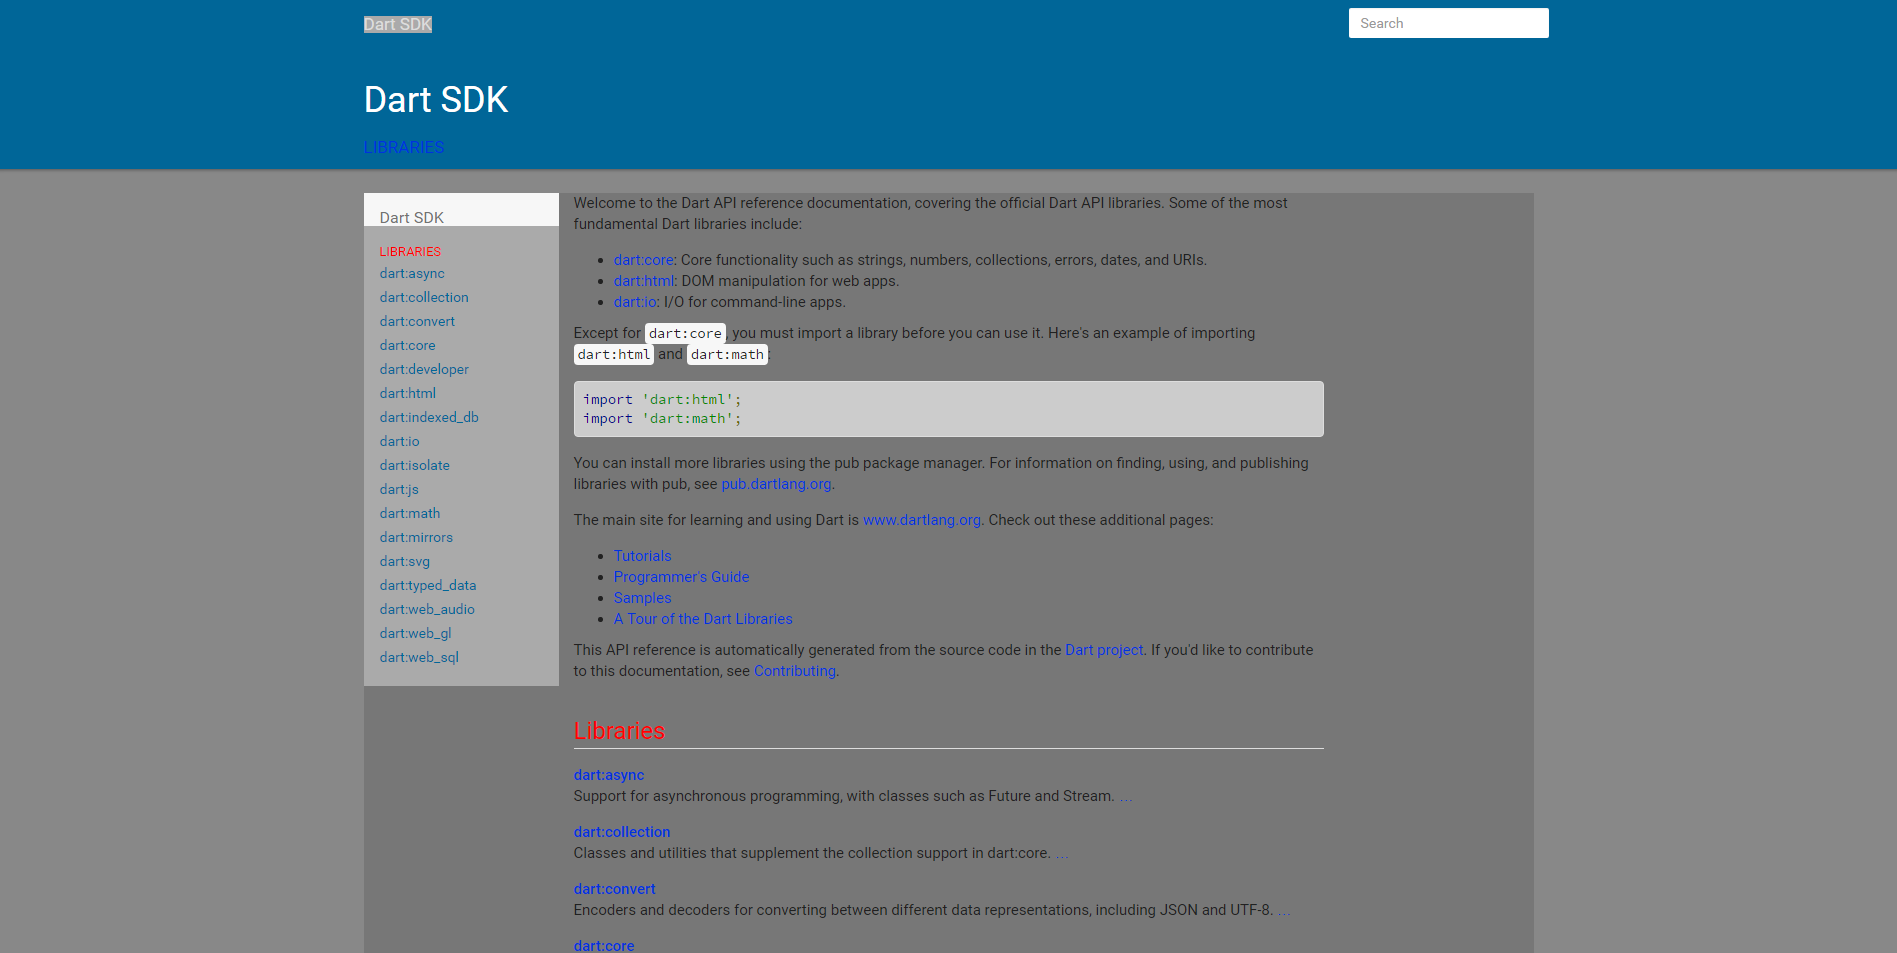Select Dart SDK heading in sidebar
This screenshot has width=1897, height=953.
click(x=412, y=217)
